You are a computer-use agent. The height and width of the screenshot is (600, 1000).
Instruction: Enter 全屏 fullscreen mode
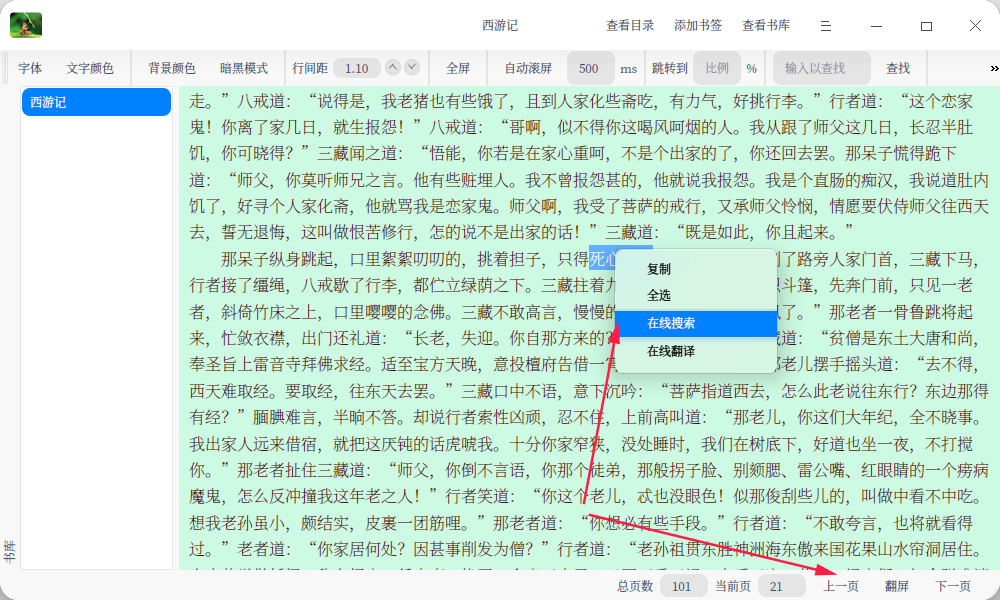click(458, 68)
